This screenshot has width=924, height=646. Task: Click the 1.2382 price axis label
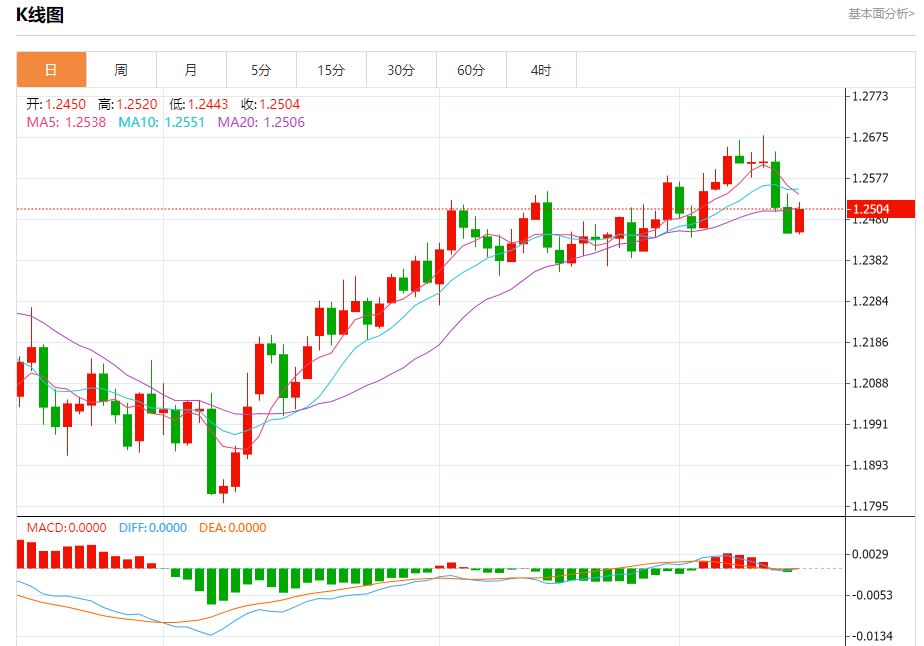870,260
